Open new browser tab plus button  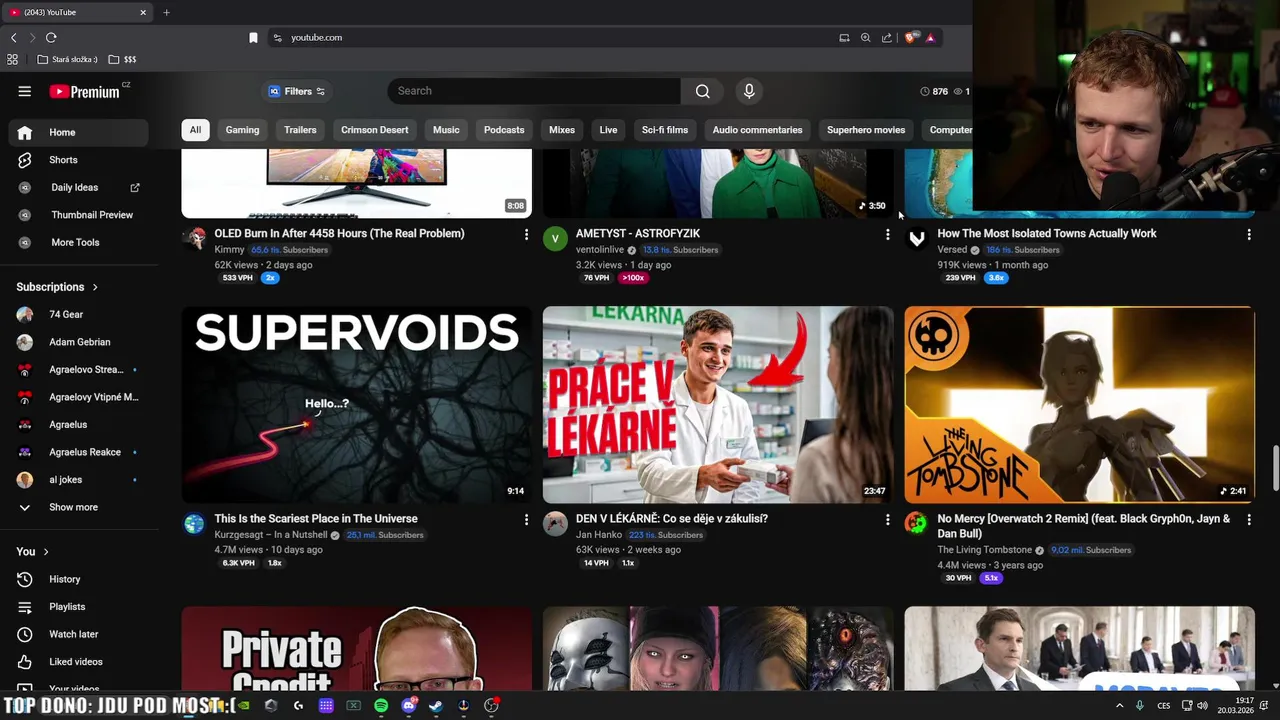[166, 12]
